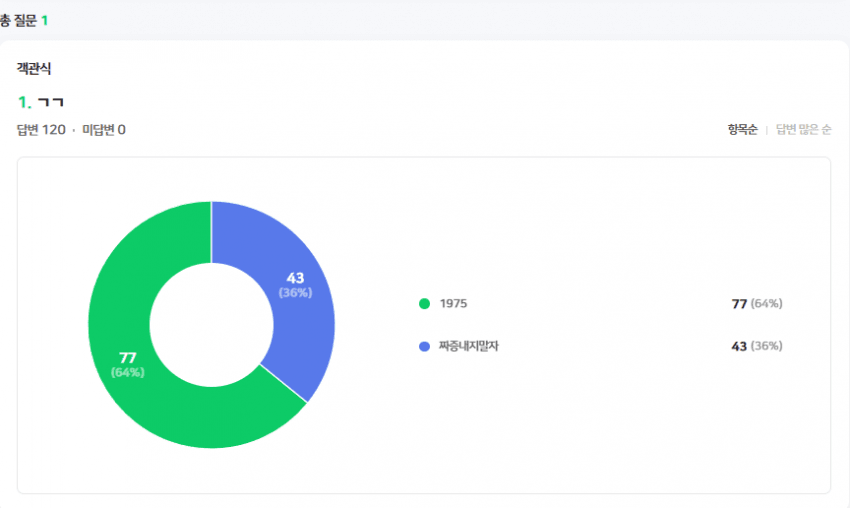
Task: Click the 미답변 0 unanswered count
Action: click(x=104, y=130)
